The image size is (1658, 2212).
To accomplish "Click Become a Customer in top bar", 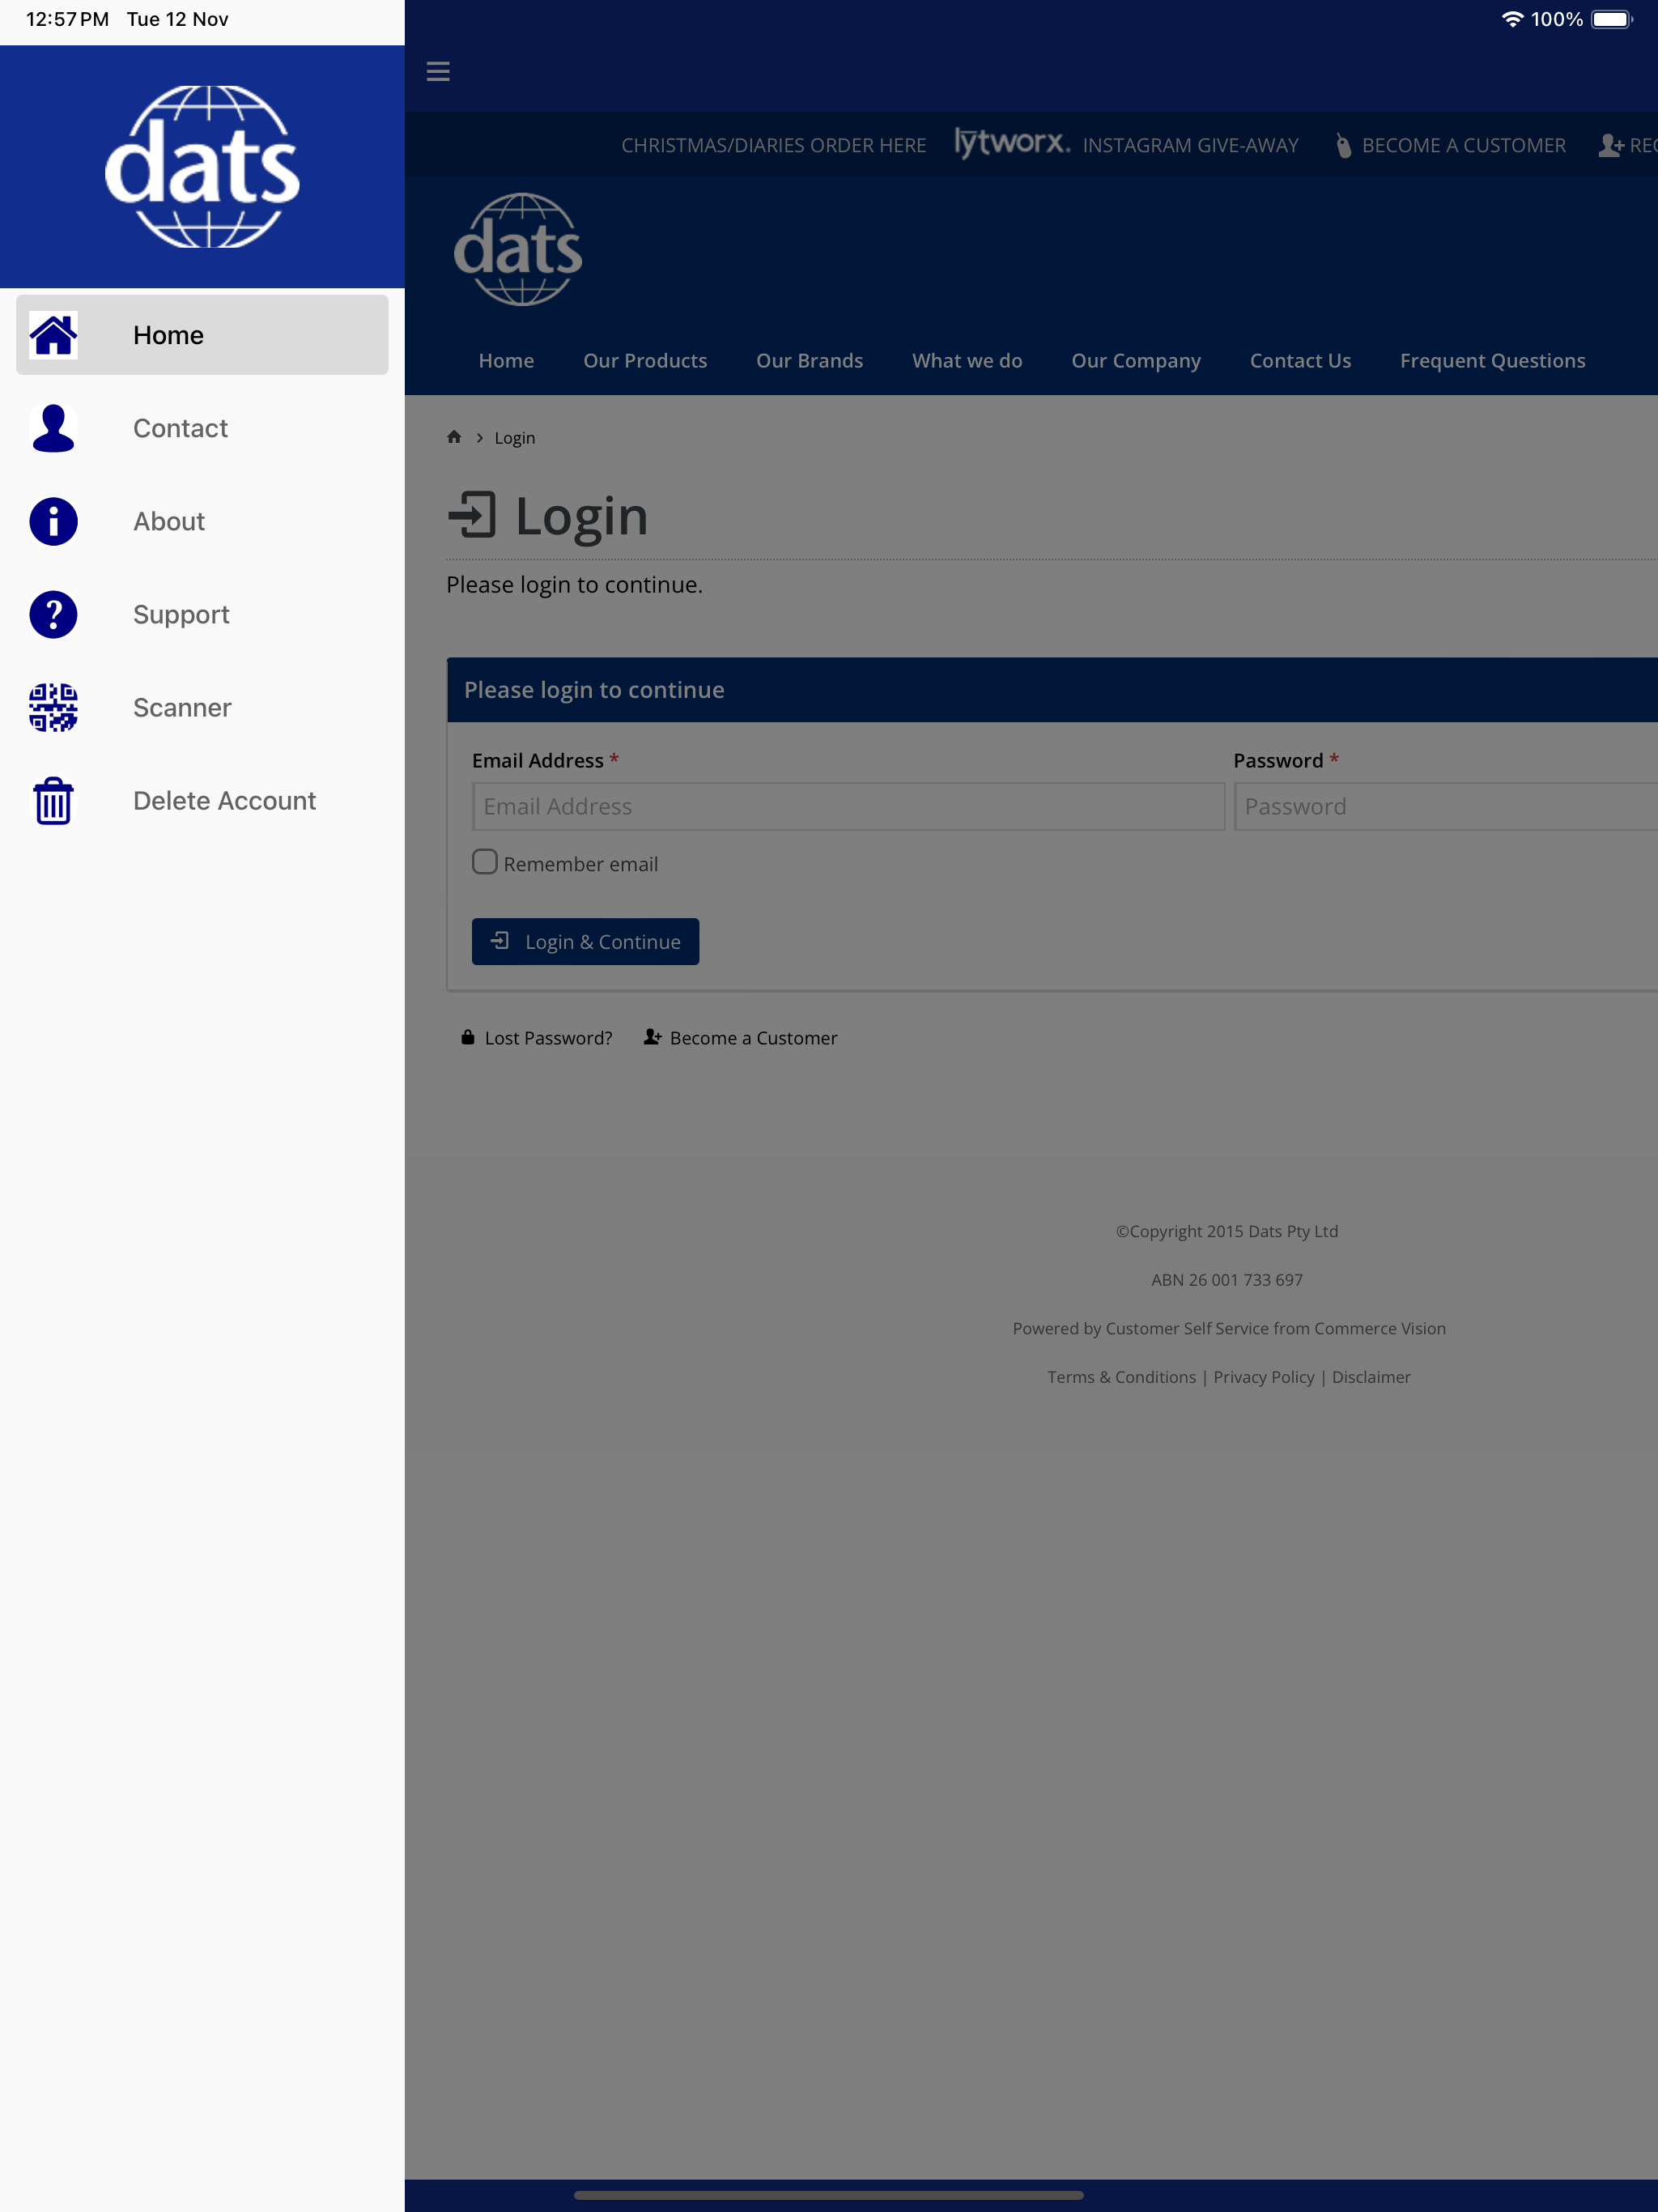I will [x=1463, y=146].
